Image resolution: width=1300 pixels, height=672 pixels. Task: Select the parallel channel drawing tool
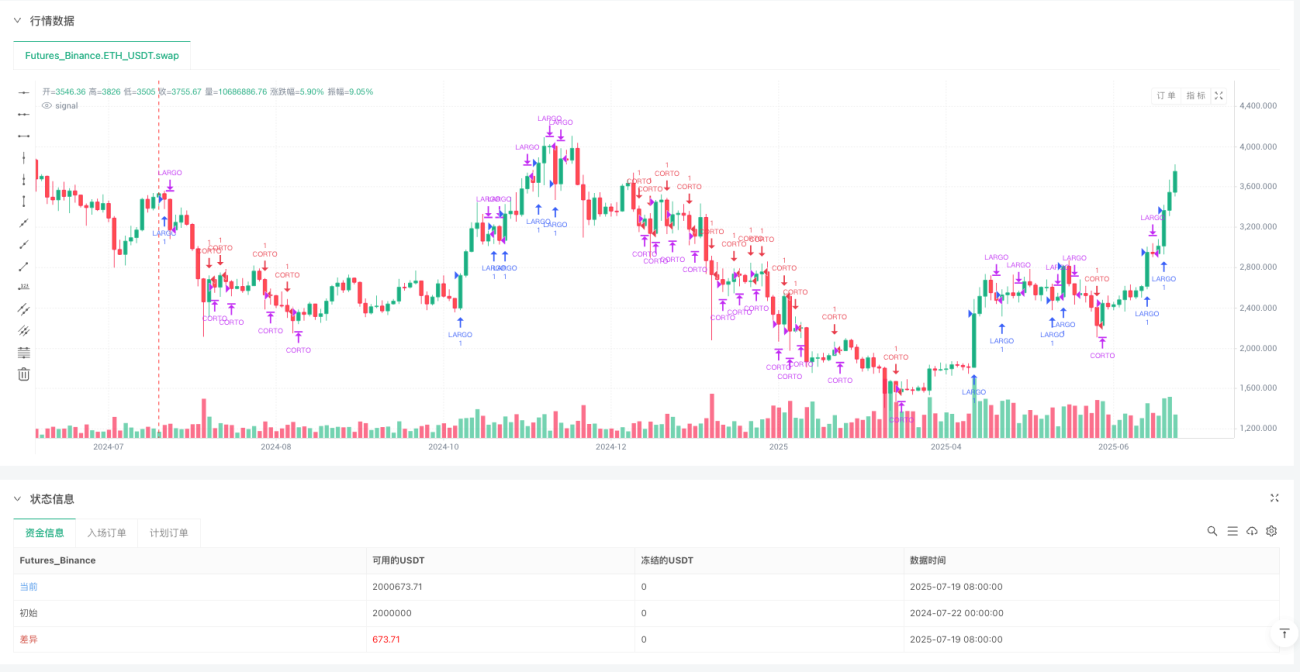click(x=24, y=309)
